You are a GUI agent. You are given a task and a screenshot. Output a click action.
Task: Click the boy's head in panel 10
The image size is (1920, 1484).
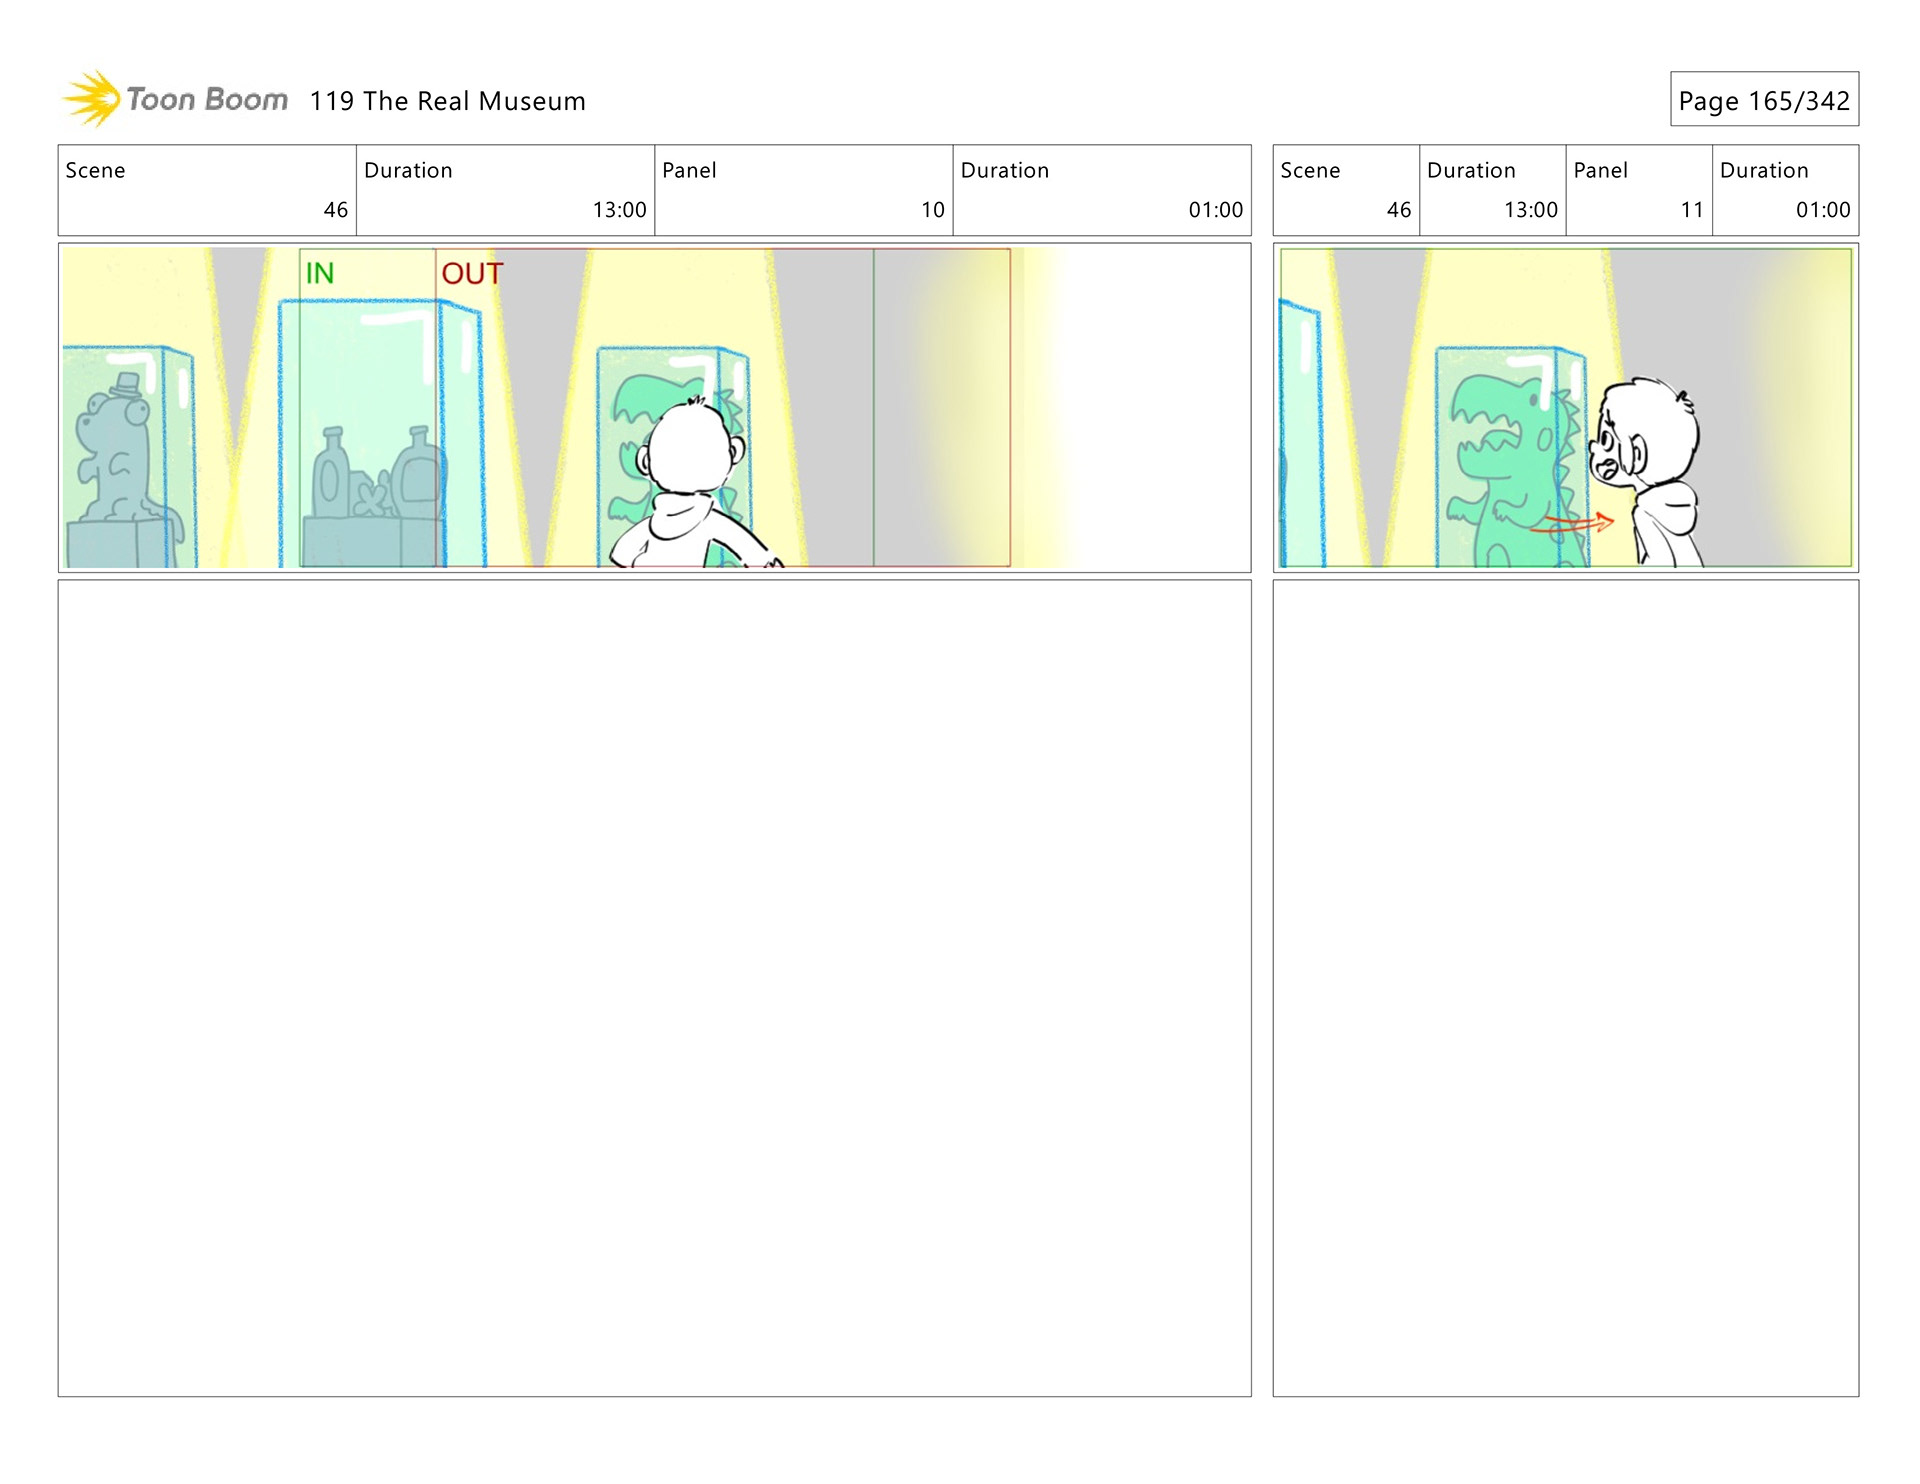coord(688,445)
